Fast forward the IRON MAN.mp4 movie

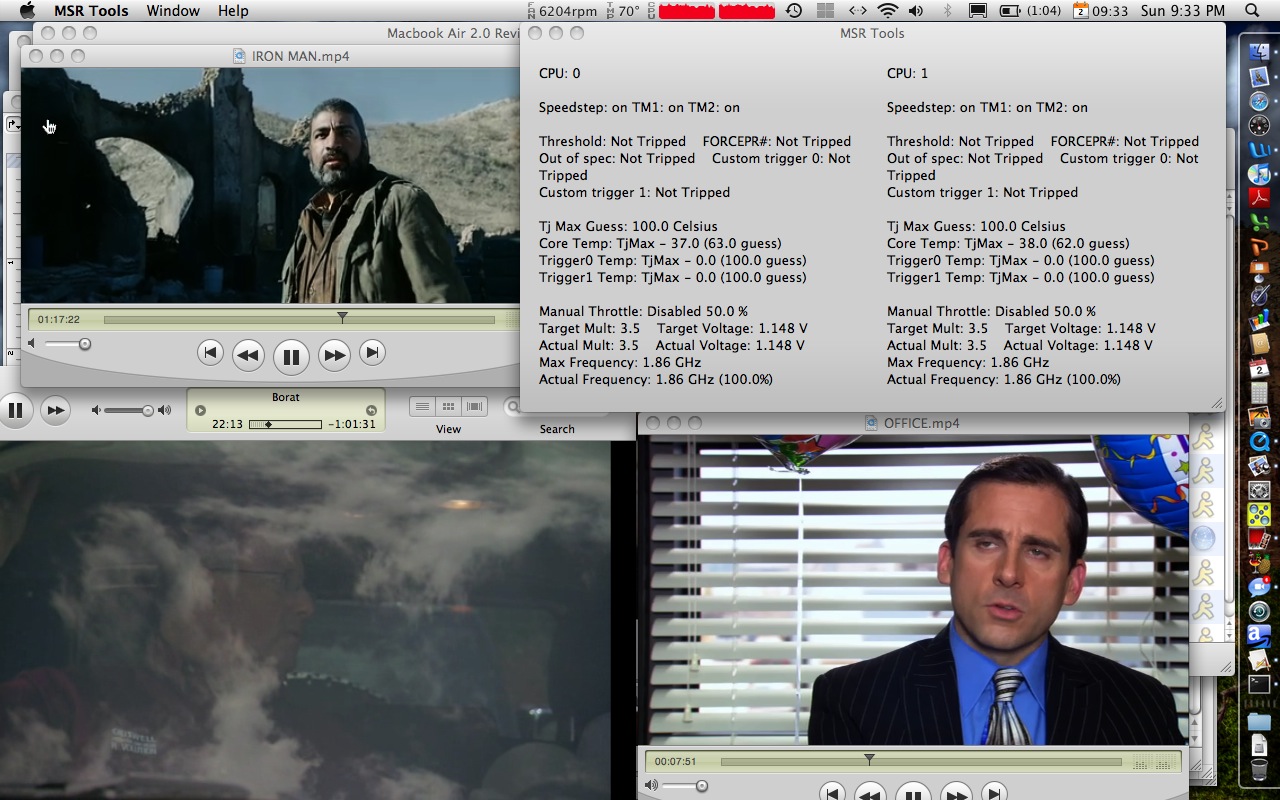click(x=334, y=355)
